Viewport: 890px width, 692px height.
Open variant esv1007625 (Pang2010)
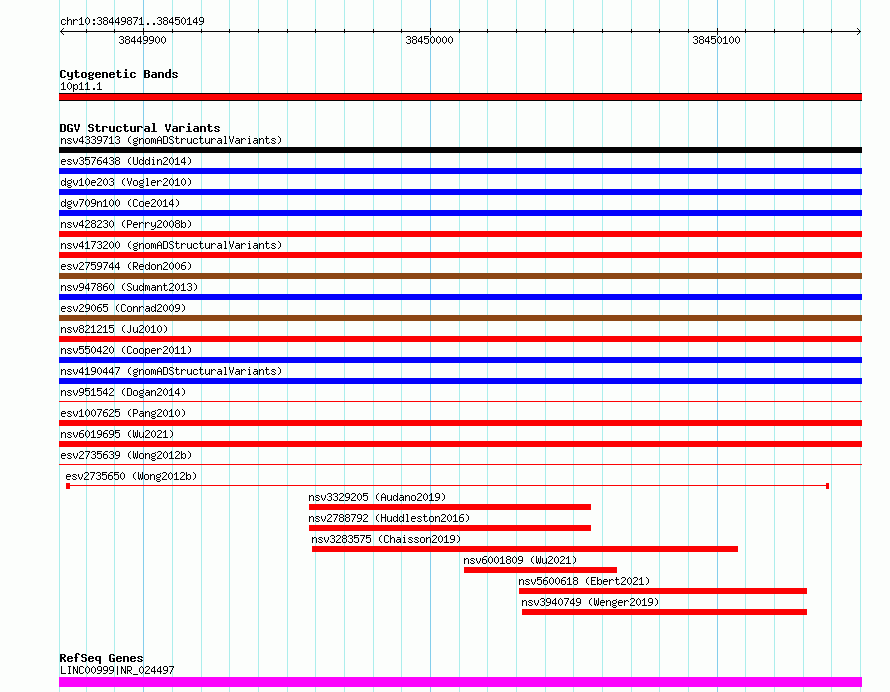pos(123,413)
